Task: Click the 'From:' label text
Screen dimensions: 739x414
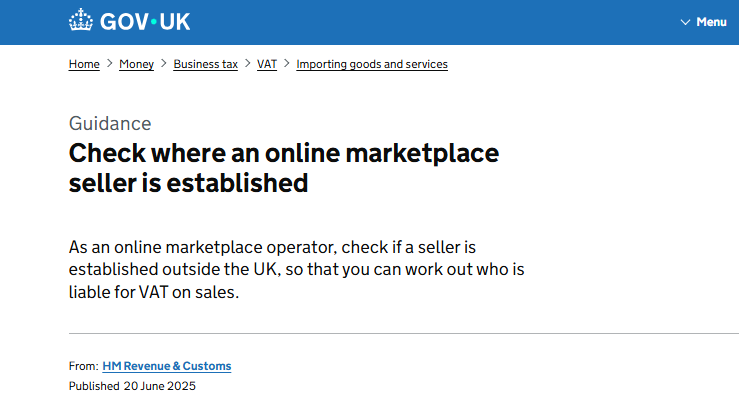Action: [83, 366]
